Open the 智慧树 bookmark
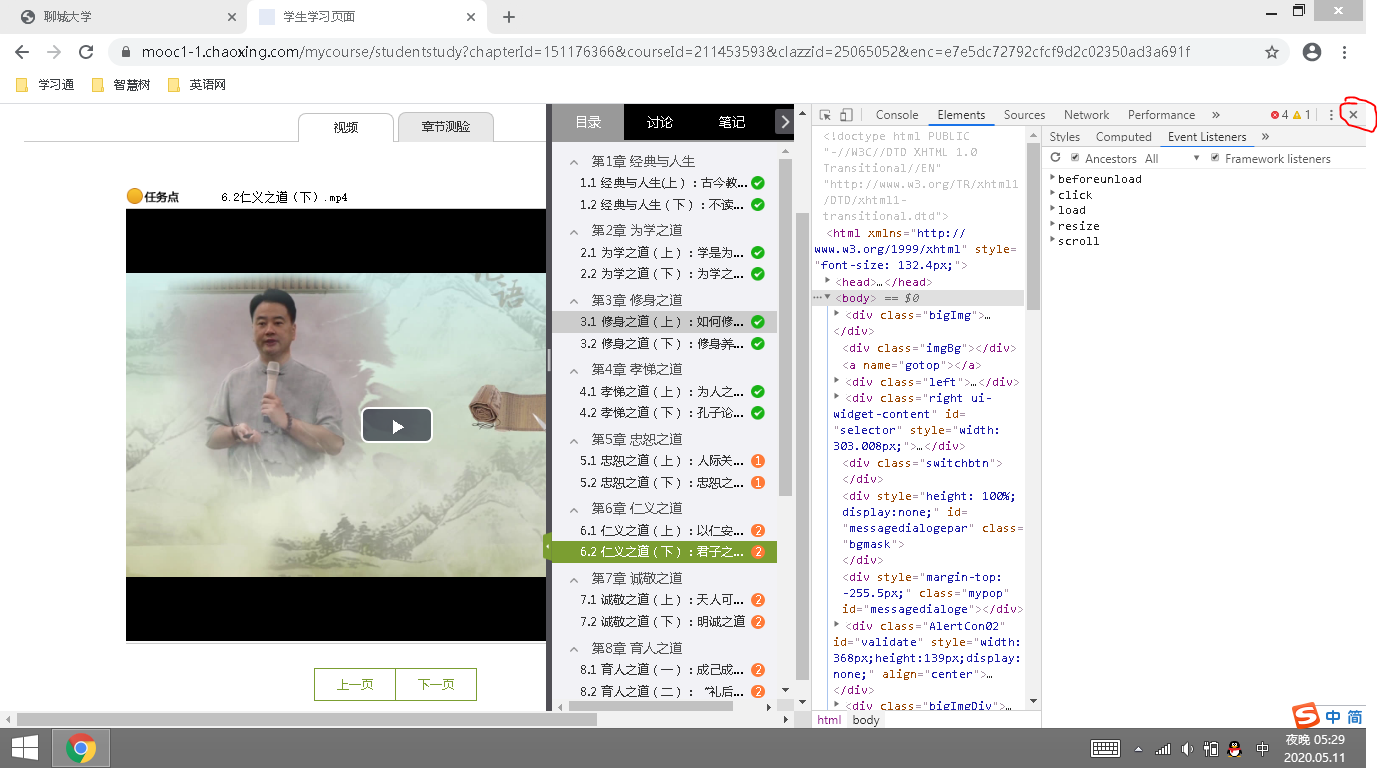Image resolution: width=1377 pixels, height=768 pixels. click(121, 85)
